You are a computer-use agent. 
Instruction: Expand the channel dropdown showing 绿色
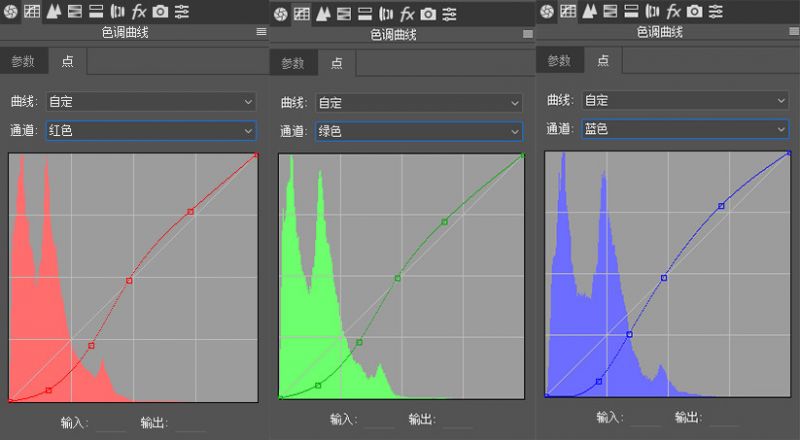point(419,131)
